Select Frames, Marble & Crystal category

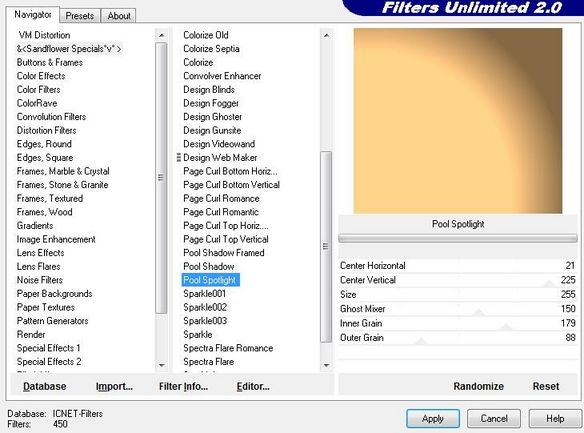tap(63, 171)
